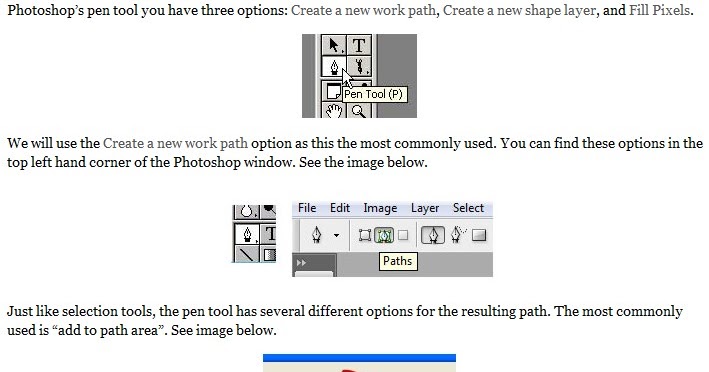Expand the collapsed panel double-arrow

(x=301, y=262)
